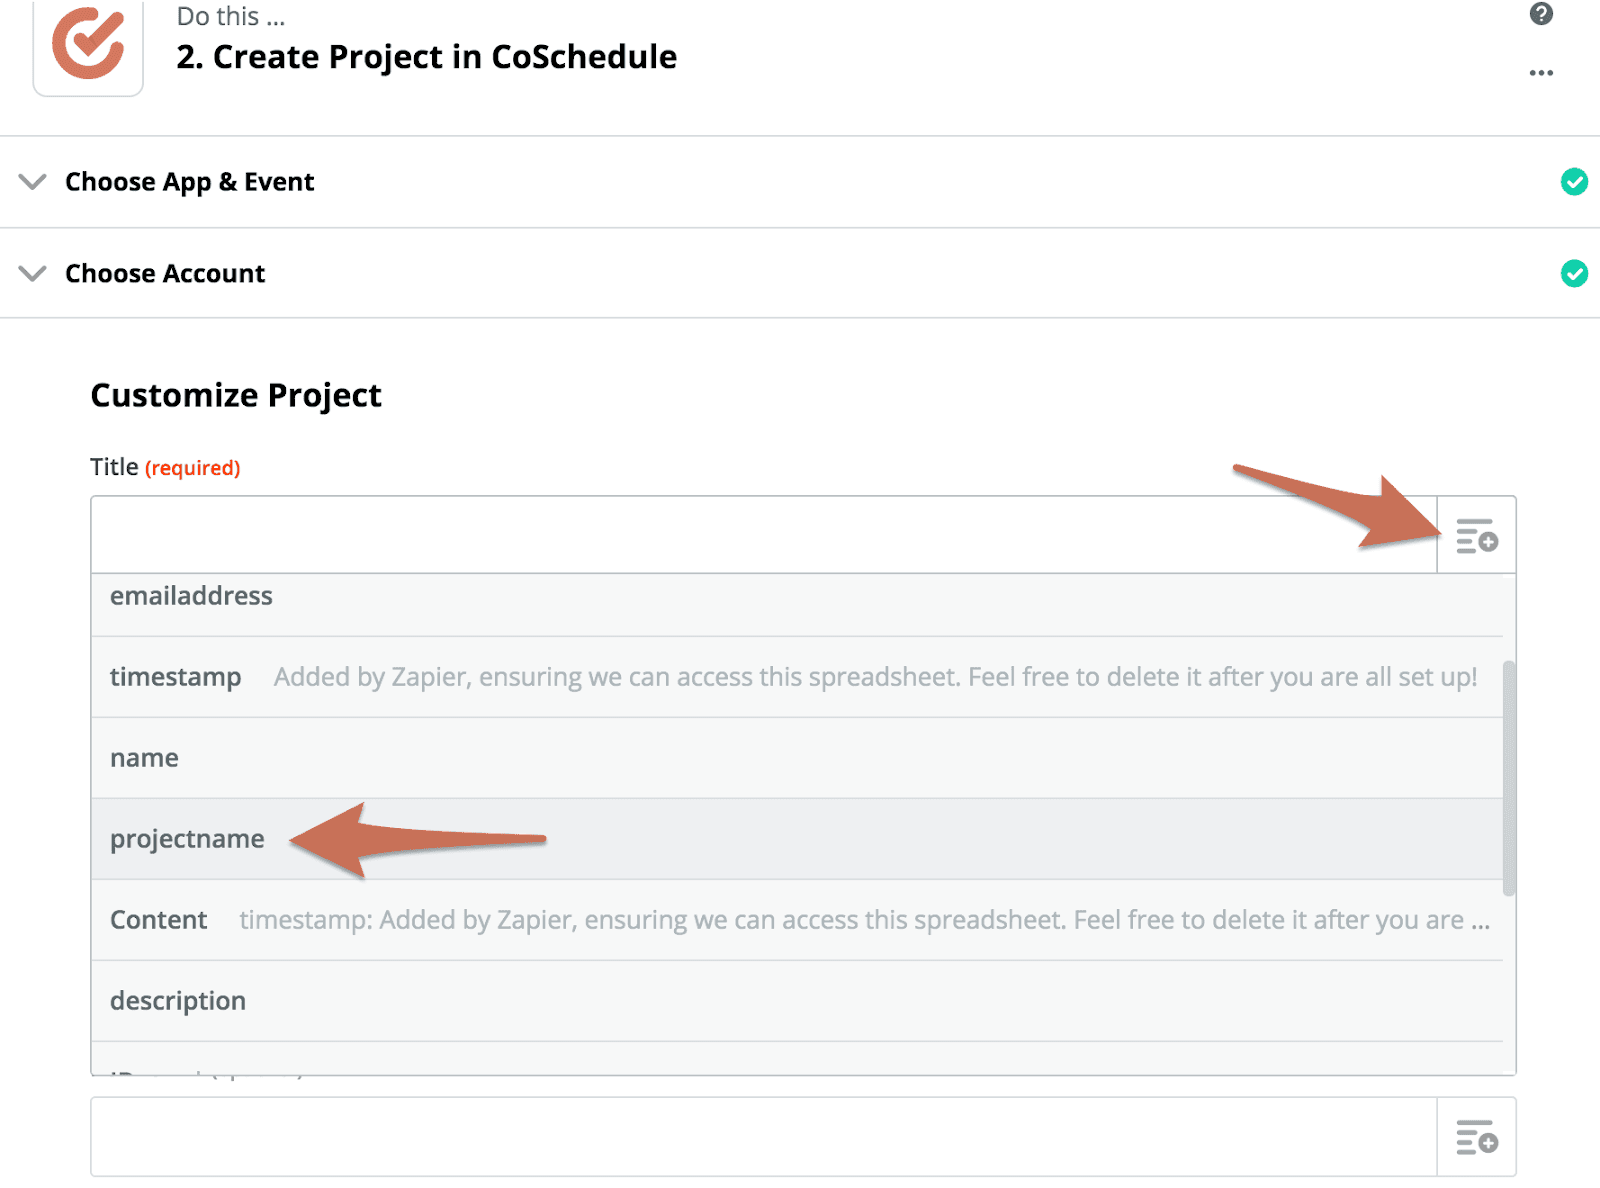This screenshot has height=1188, width=1600.
Task: Choose the timestamp field option
Action: pos(176,677)
